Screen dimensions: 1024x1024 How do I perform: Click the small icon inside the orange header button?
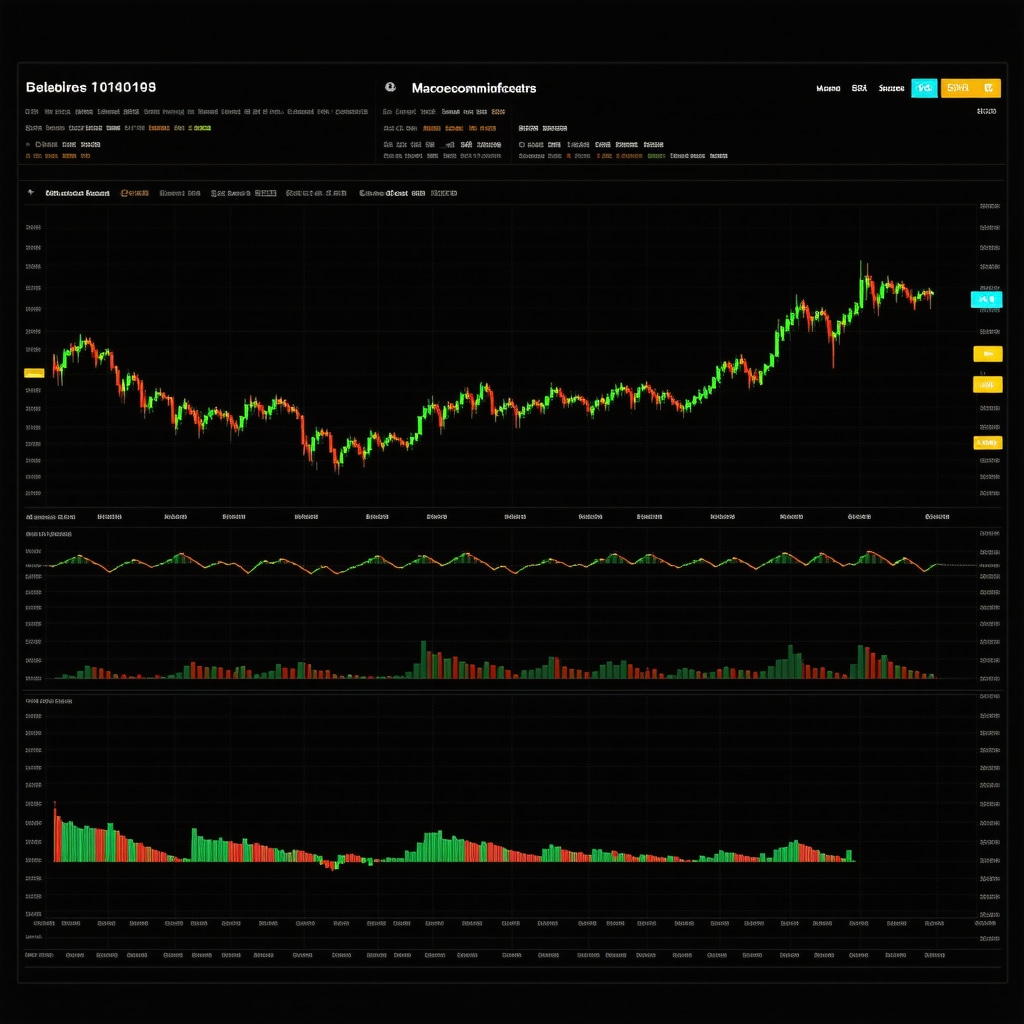click(x=989, y=88)
